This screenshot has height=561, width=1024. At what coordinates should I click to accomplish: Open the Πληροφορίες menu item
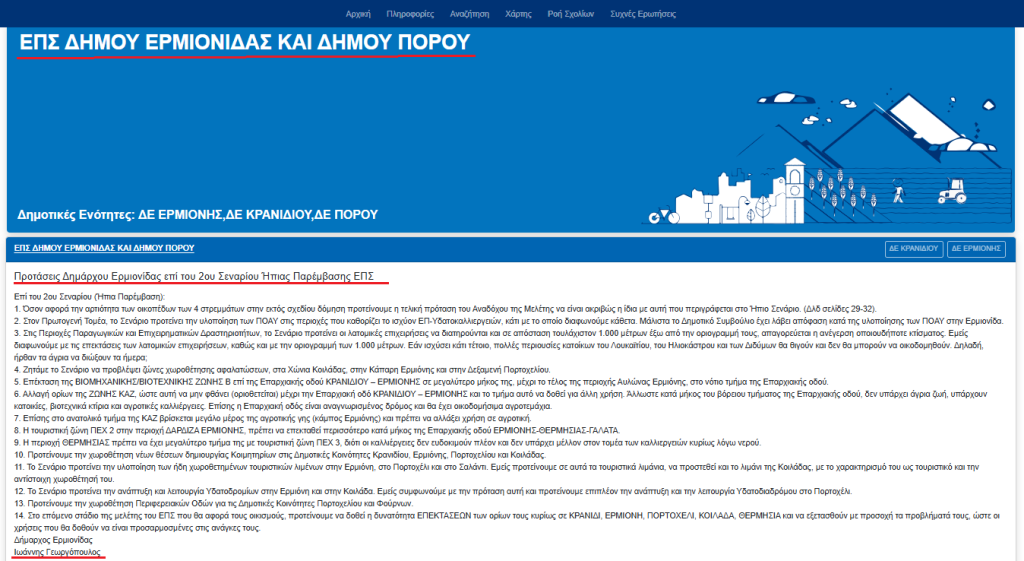click(x=410, y=14)
